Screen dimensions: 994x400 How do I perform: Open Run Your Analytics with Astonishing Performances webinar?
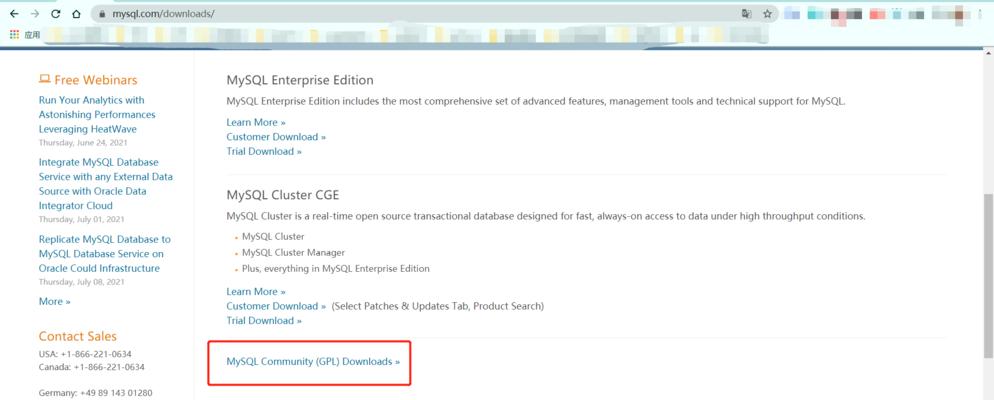point(97,115)
